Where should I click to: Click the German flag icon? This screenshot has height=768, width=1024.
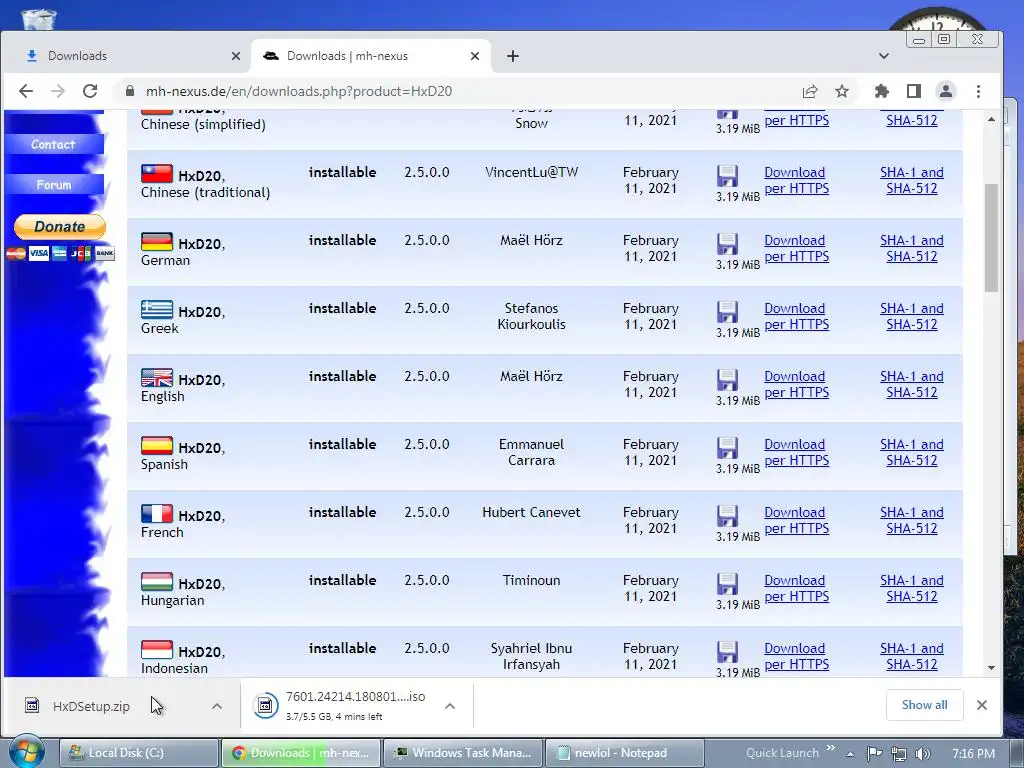157,242
